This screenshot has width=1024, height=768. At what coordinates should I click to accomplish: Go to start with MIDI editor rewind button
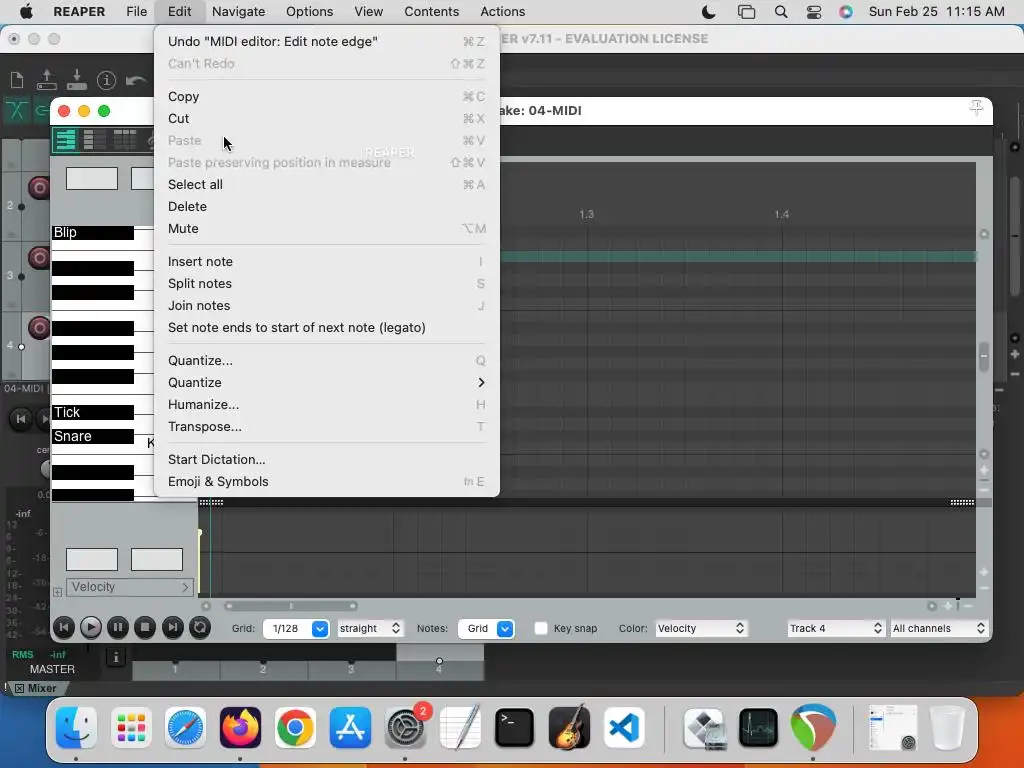click(x=63, y=628)
